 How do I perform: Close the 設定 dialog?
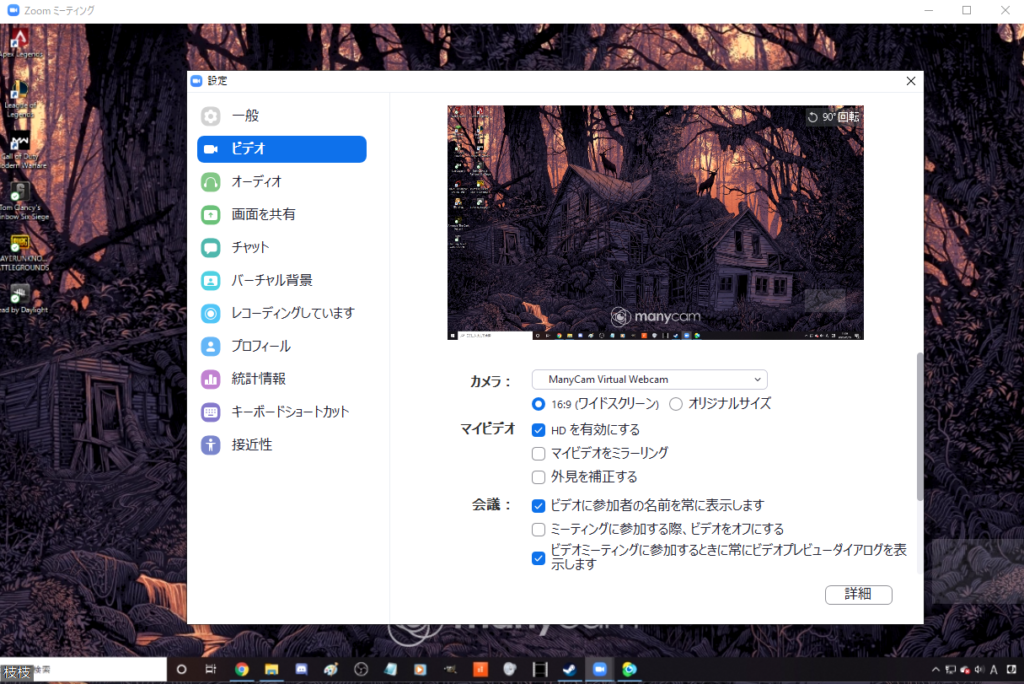[911, 81]
